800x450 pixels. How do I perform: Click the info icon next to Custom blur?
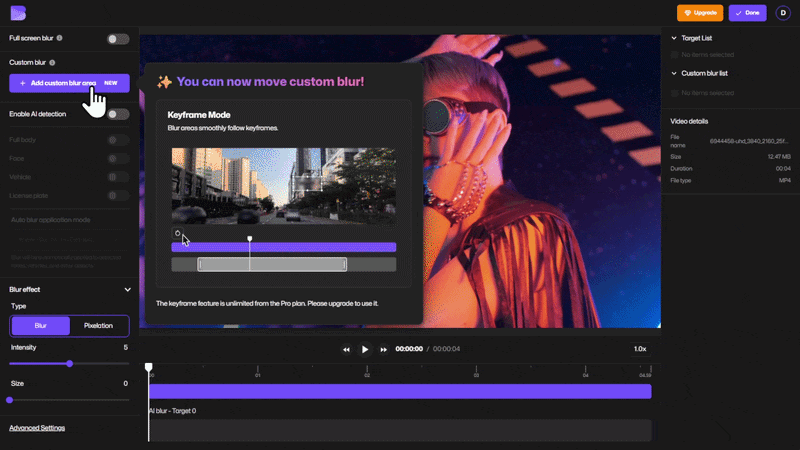pos(52,63)
